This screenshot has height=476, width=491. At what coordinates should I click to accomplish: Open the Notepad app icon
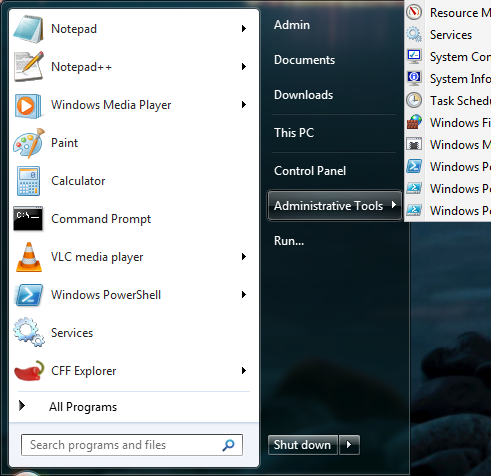[28, 29]
